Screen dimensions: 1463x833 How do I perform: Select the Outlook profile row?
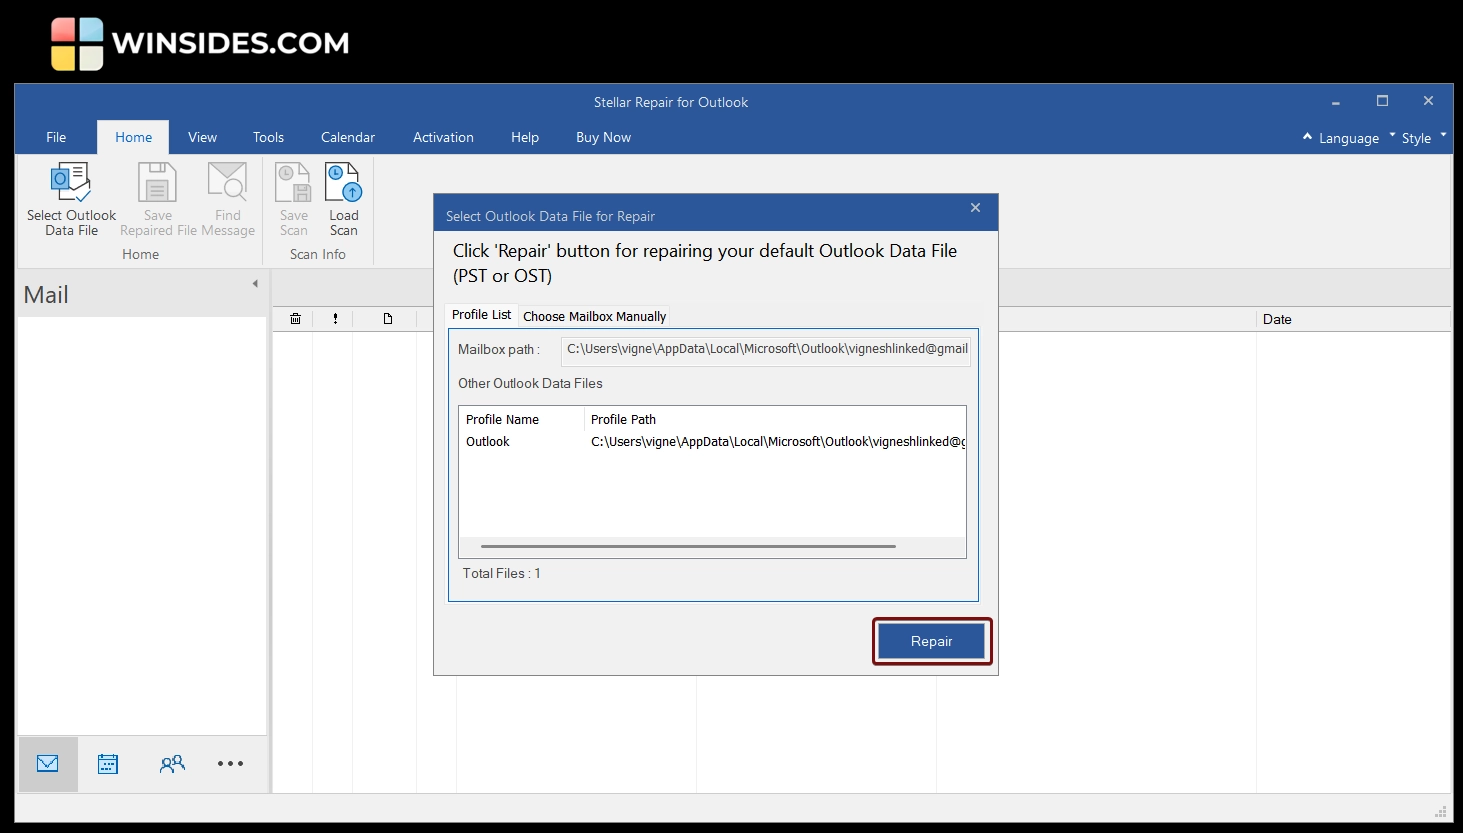pos(712,442)
